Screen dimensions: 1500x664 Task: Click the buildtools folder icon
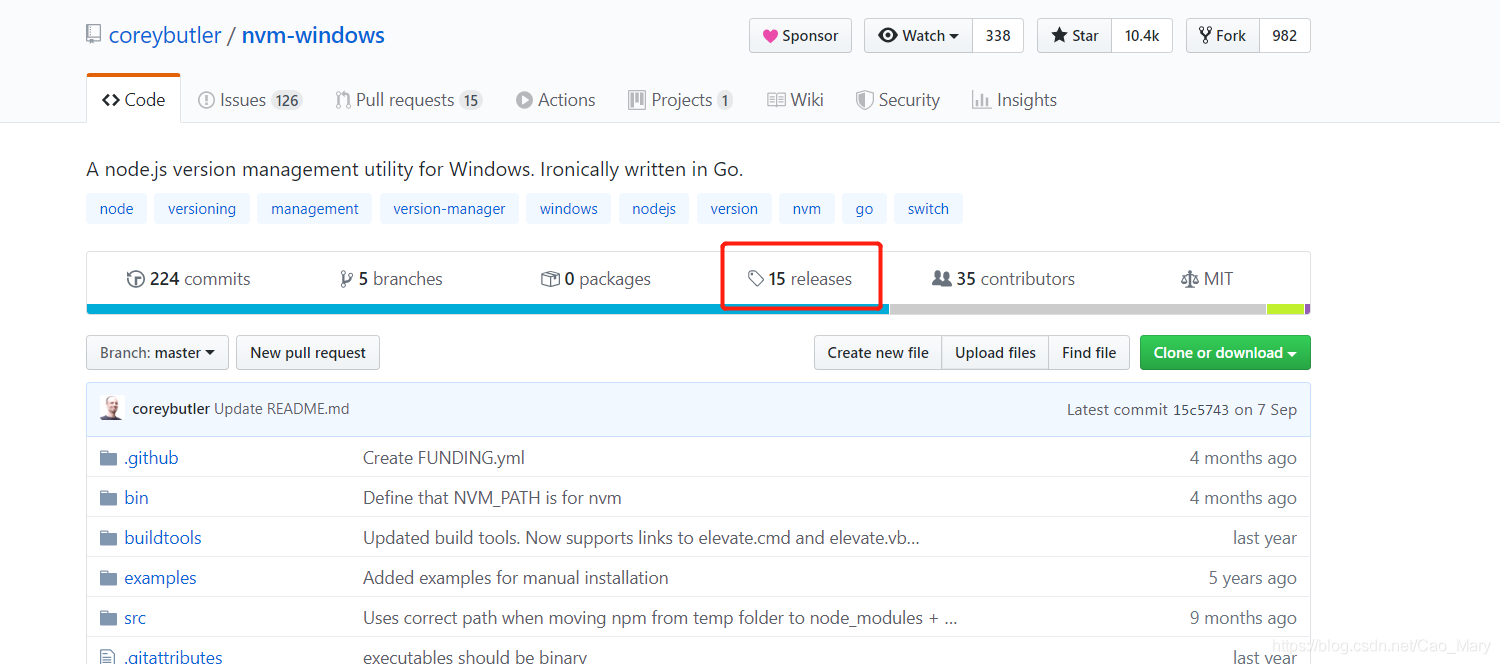(x=109, y=538)
